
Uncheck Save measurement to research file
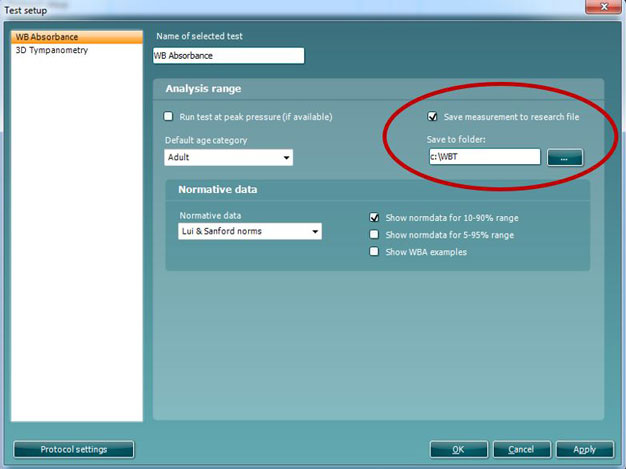(x=432, y=117)
